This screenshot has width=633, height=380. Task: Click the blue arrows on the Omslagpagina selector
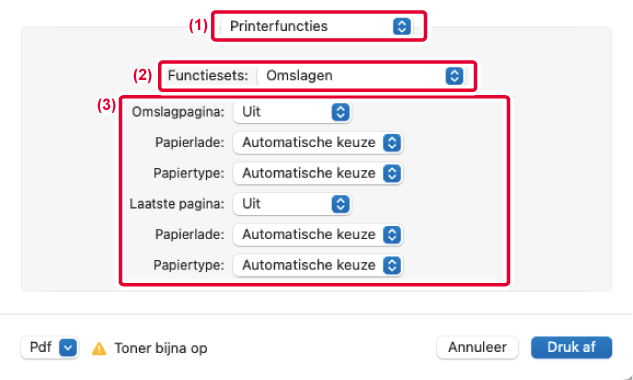340,112
